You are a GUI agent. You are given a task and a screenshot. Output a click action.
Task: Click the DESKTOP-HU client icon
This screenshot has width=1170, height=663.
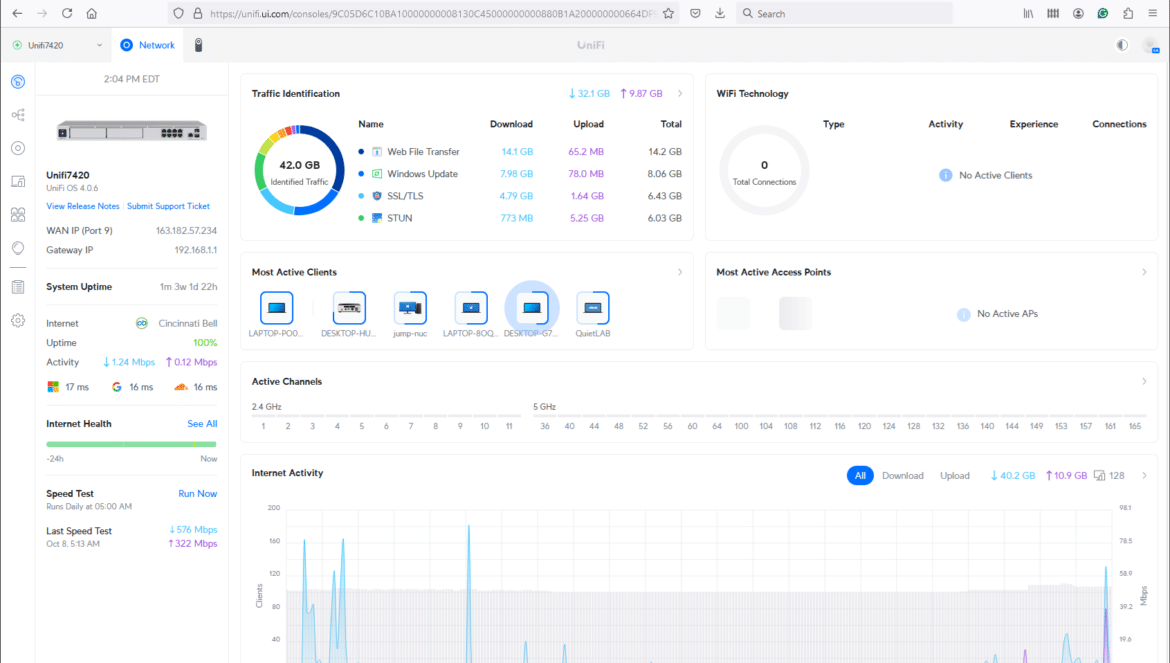348,307
